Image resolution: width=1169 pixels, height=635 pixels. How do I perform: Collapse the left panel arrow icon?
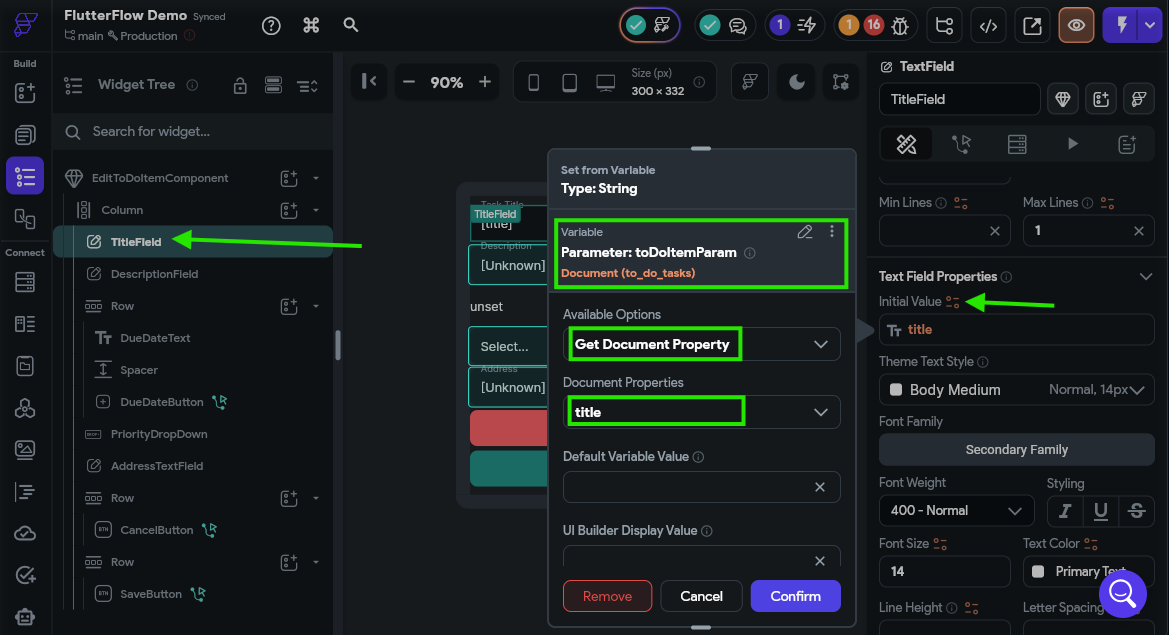(x=369, y=81)
